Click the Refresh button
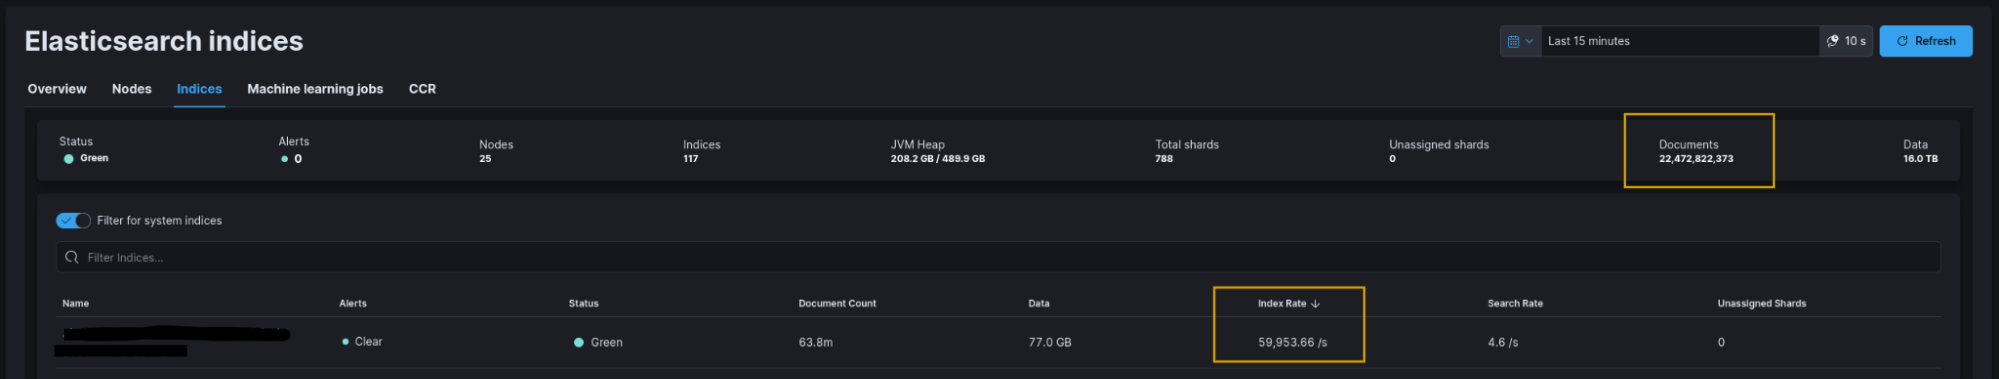 click(1925, 41)
